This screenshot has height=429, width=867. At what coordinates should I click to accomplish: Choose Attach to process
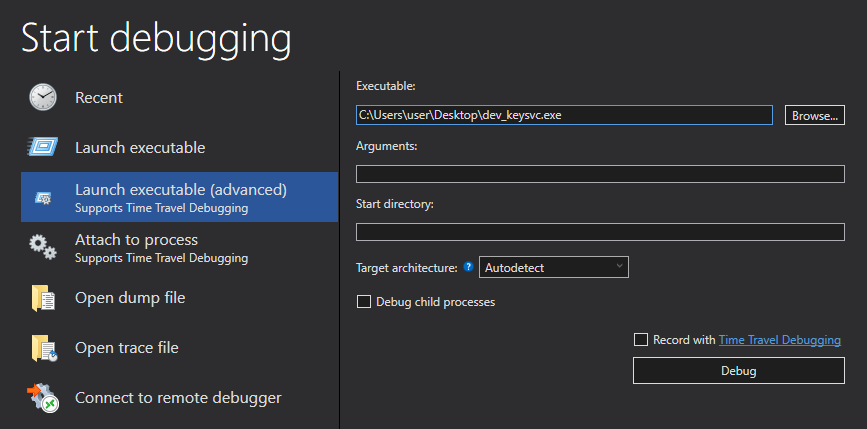[x=179, y=247]
